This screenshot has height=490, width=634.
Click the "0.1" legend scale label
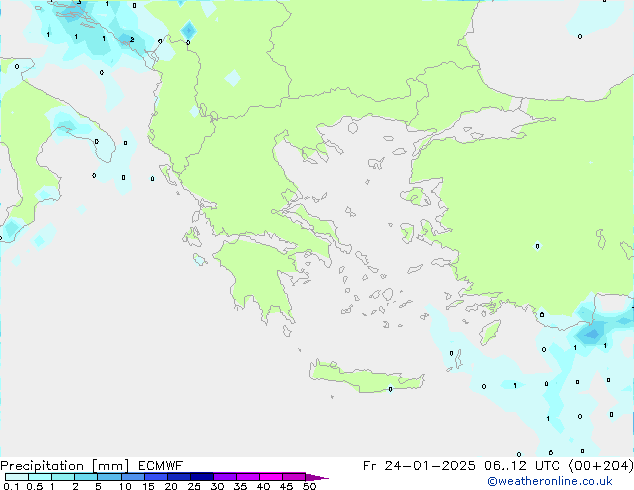11,486
